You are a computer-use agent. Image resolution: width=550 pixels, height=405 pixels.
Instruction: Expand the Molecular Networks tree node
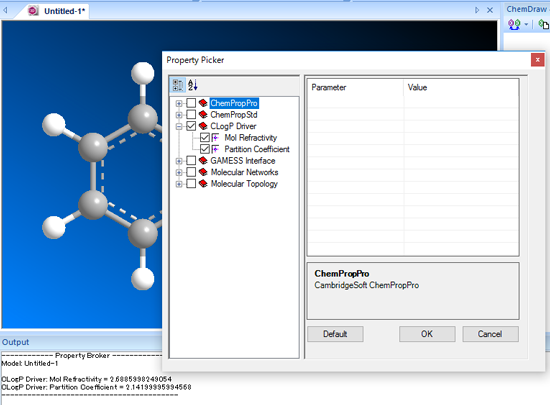[179, 173]
